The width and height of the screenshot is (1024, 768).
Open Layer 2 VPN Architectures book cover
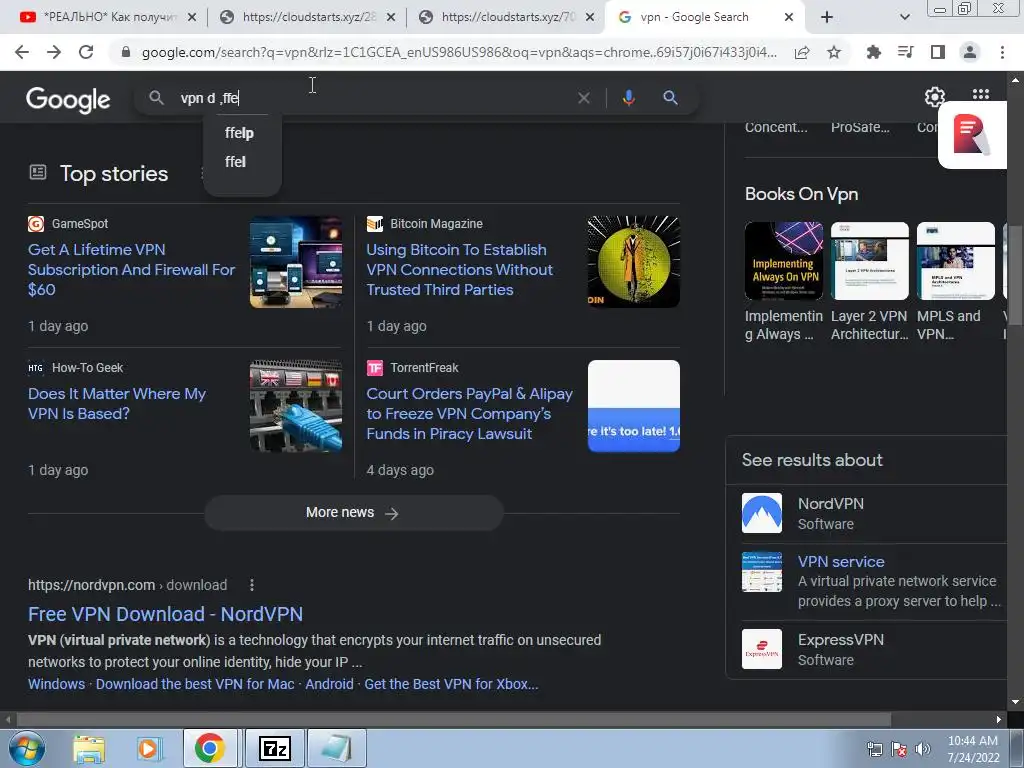[869, 261]
